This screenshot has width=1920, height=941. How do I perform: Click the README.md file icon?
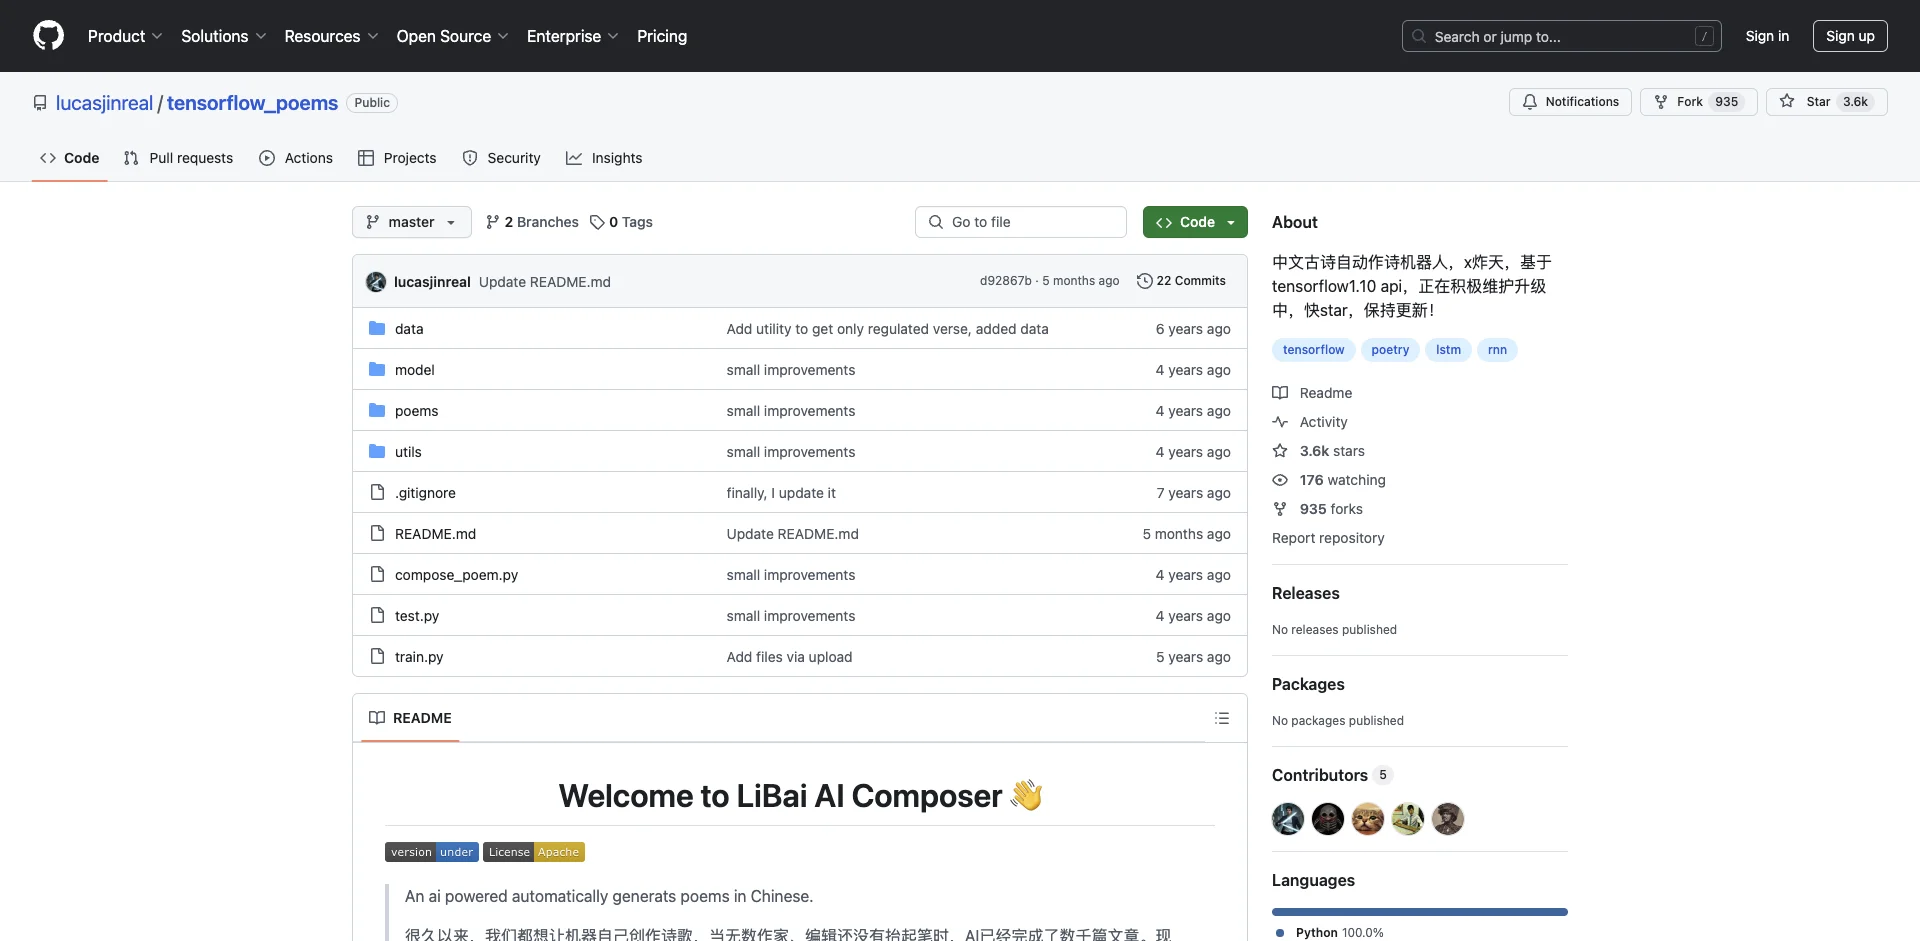click(377, 533)
